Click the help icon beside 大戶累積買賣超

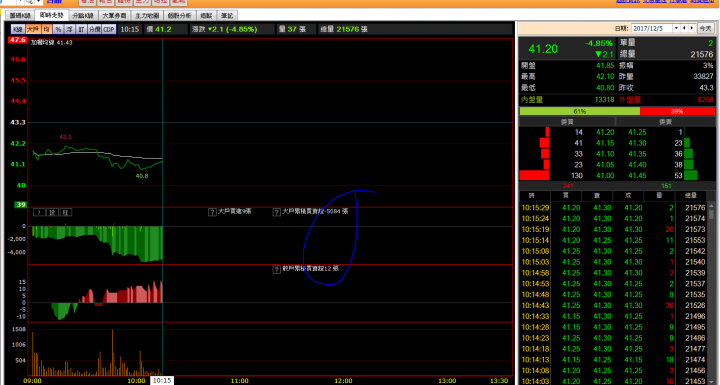[x=276, y=212]
